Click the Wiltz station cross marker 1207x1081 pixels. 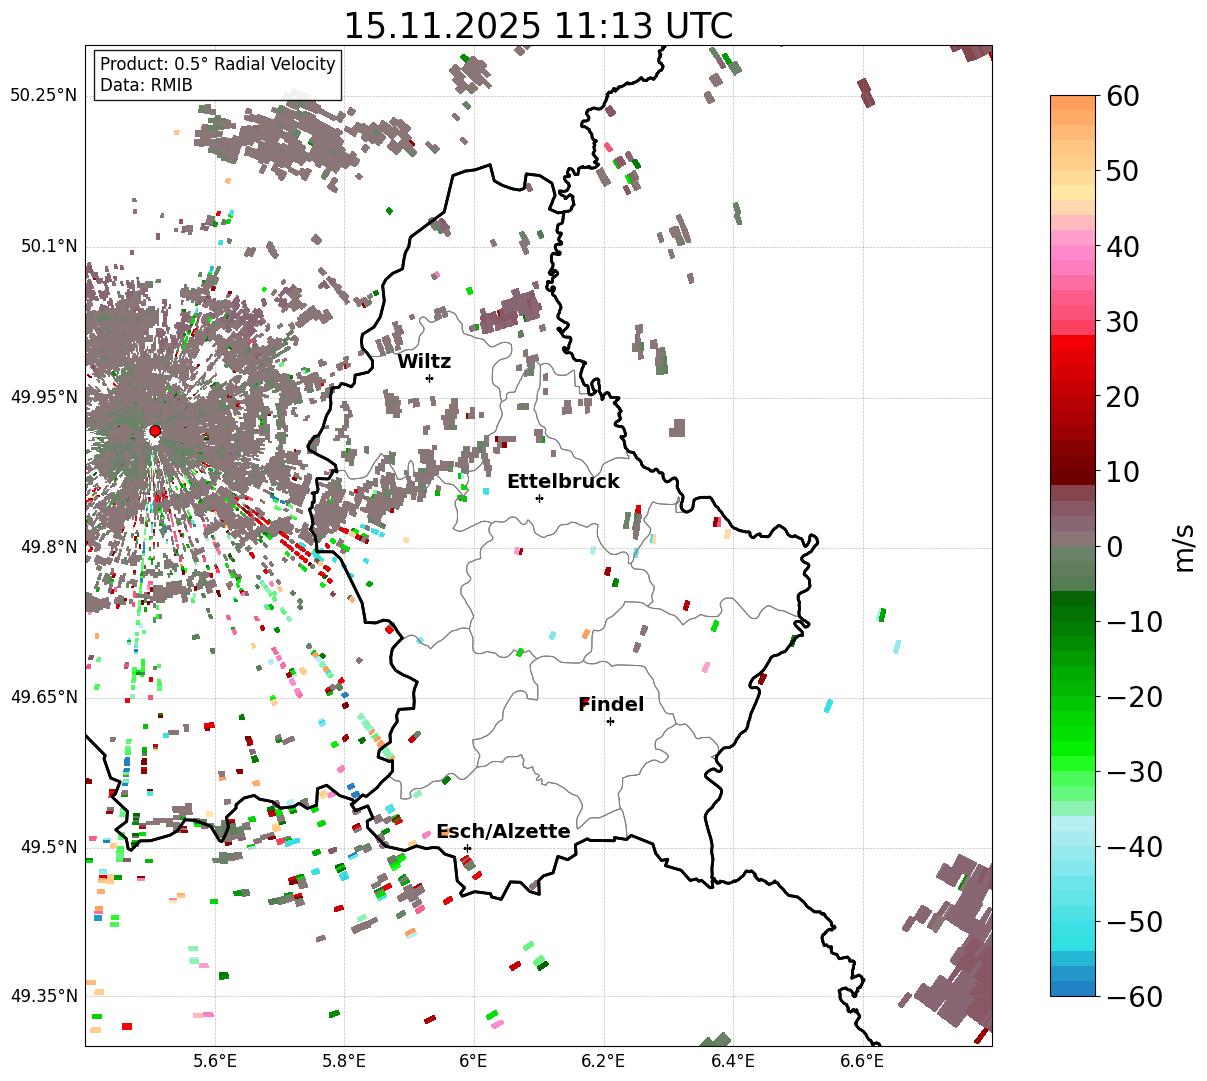[429, 378]
